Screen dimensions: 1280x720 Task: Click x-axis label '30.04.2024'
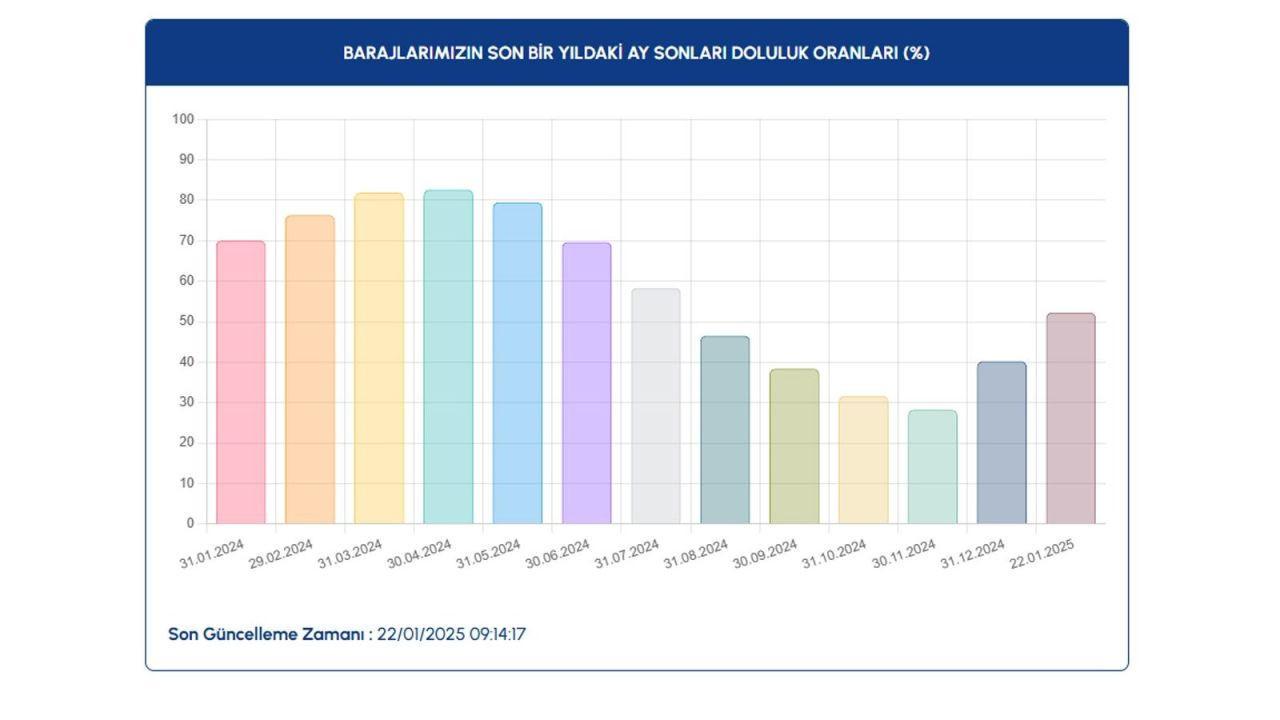pos(420,553)
